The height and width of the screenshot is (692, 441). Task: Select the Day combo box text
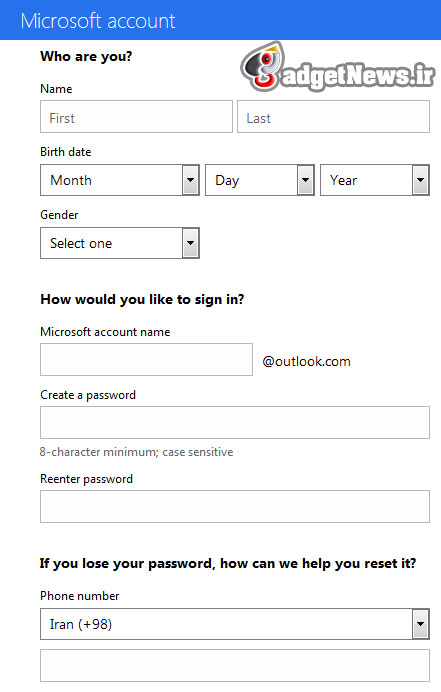pos(227,181)
